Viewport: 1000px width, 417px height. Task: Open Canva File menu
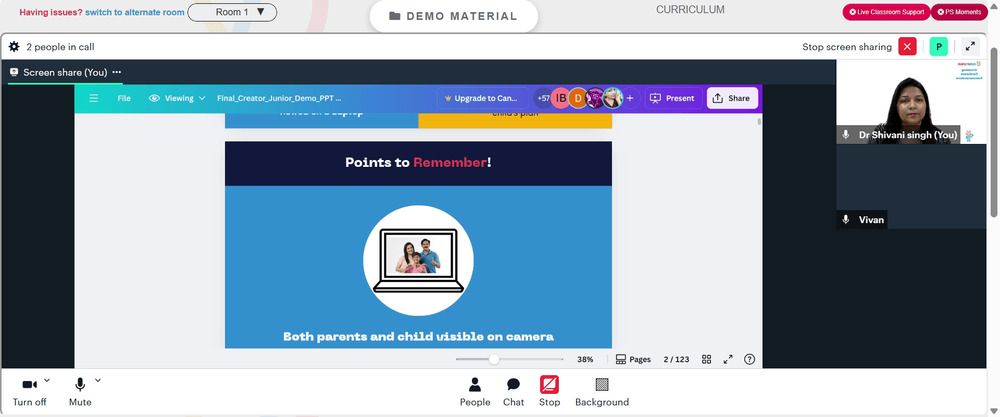coord(124,98)
